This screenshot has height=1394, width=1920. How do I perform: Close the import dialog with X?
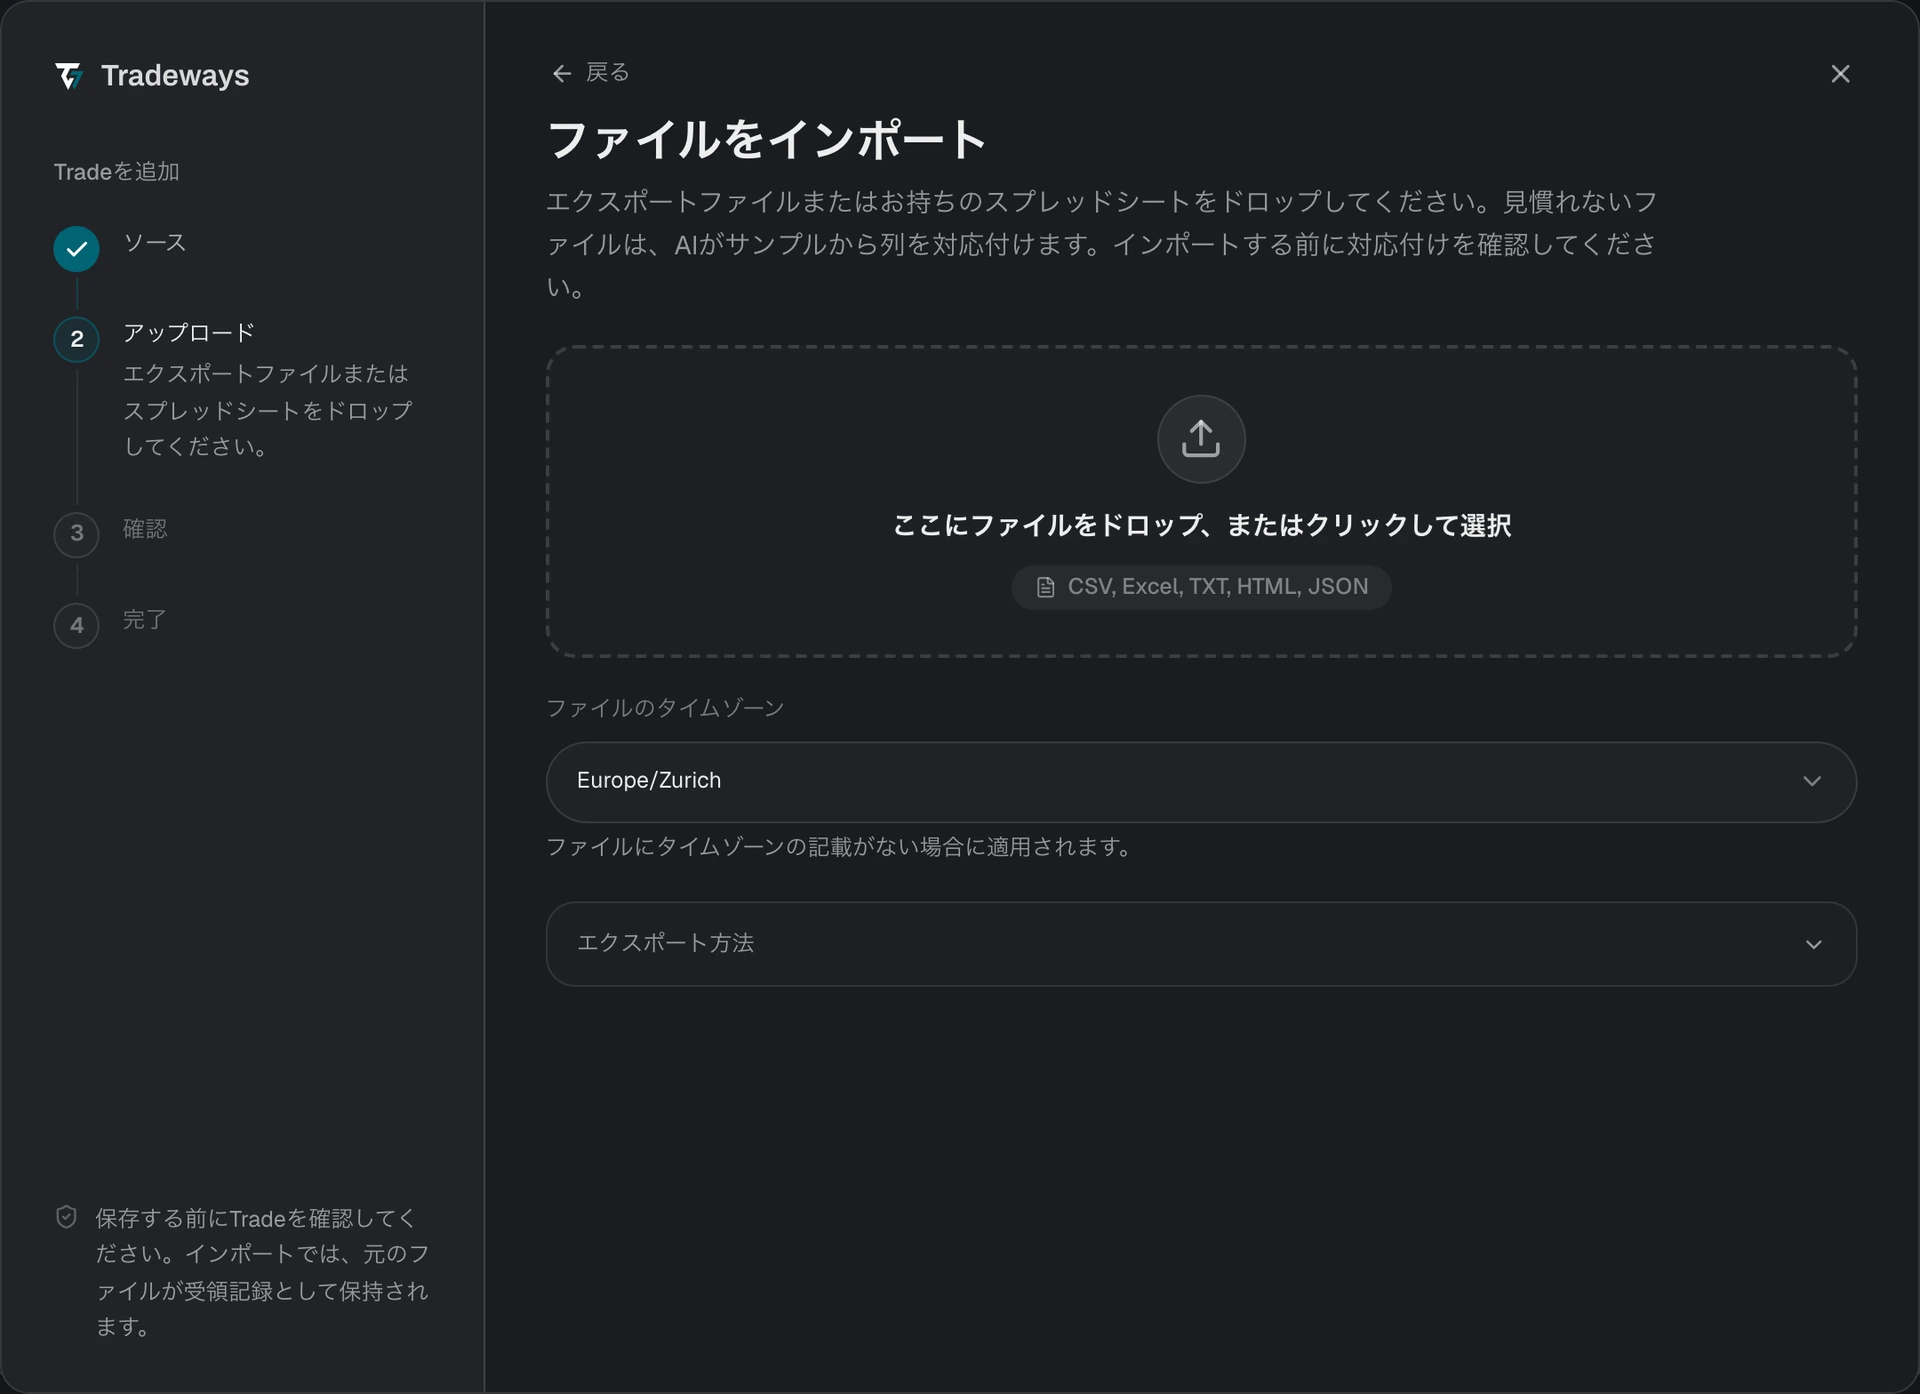point(1840,74)
